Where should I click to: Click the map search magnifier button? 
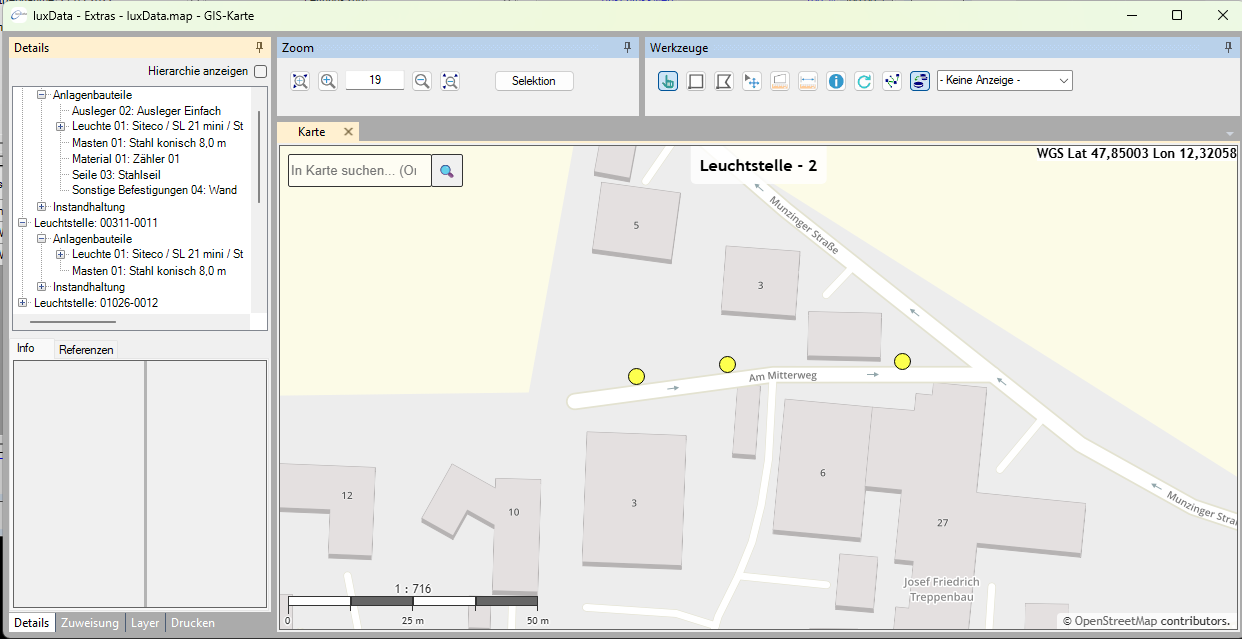[447, 171]
